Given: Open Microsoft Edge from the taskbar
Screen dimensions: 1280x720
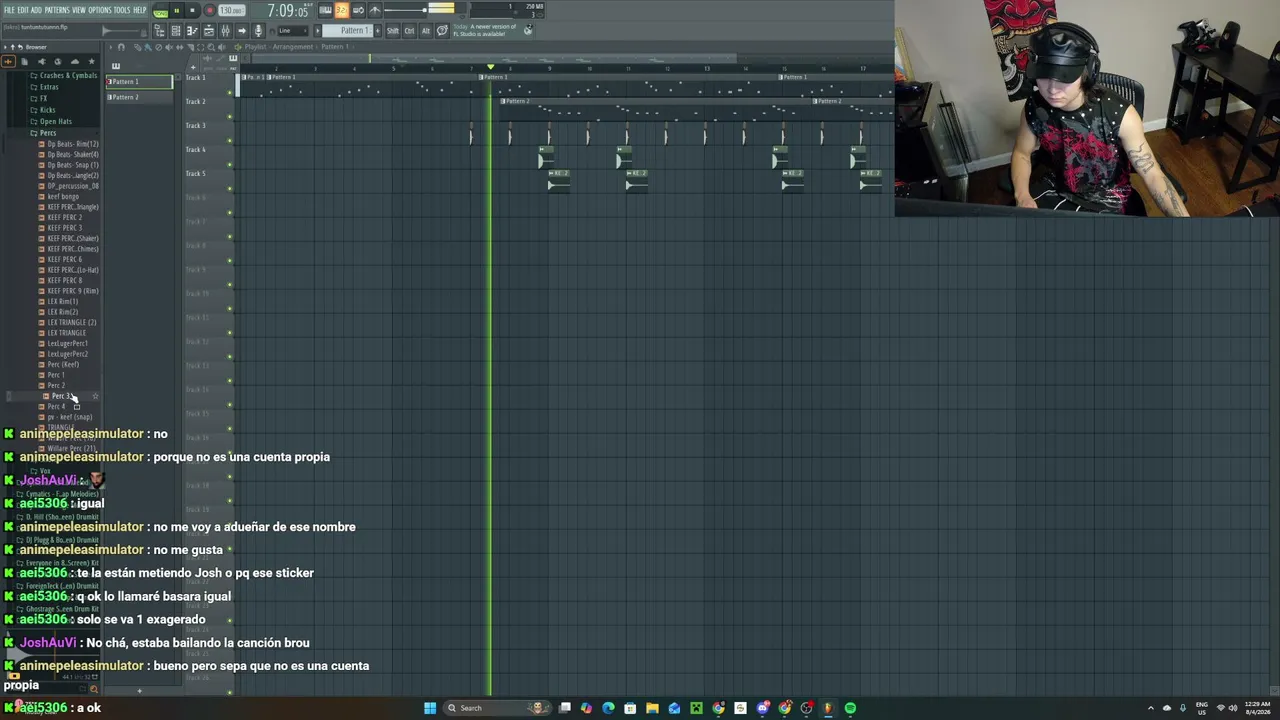Looking at the screenshot, I should pos(608,708).
